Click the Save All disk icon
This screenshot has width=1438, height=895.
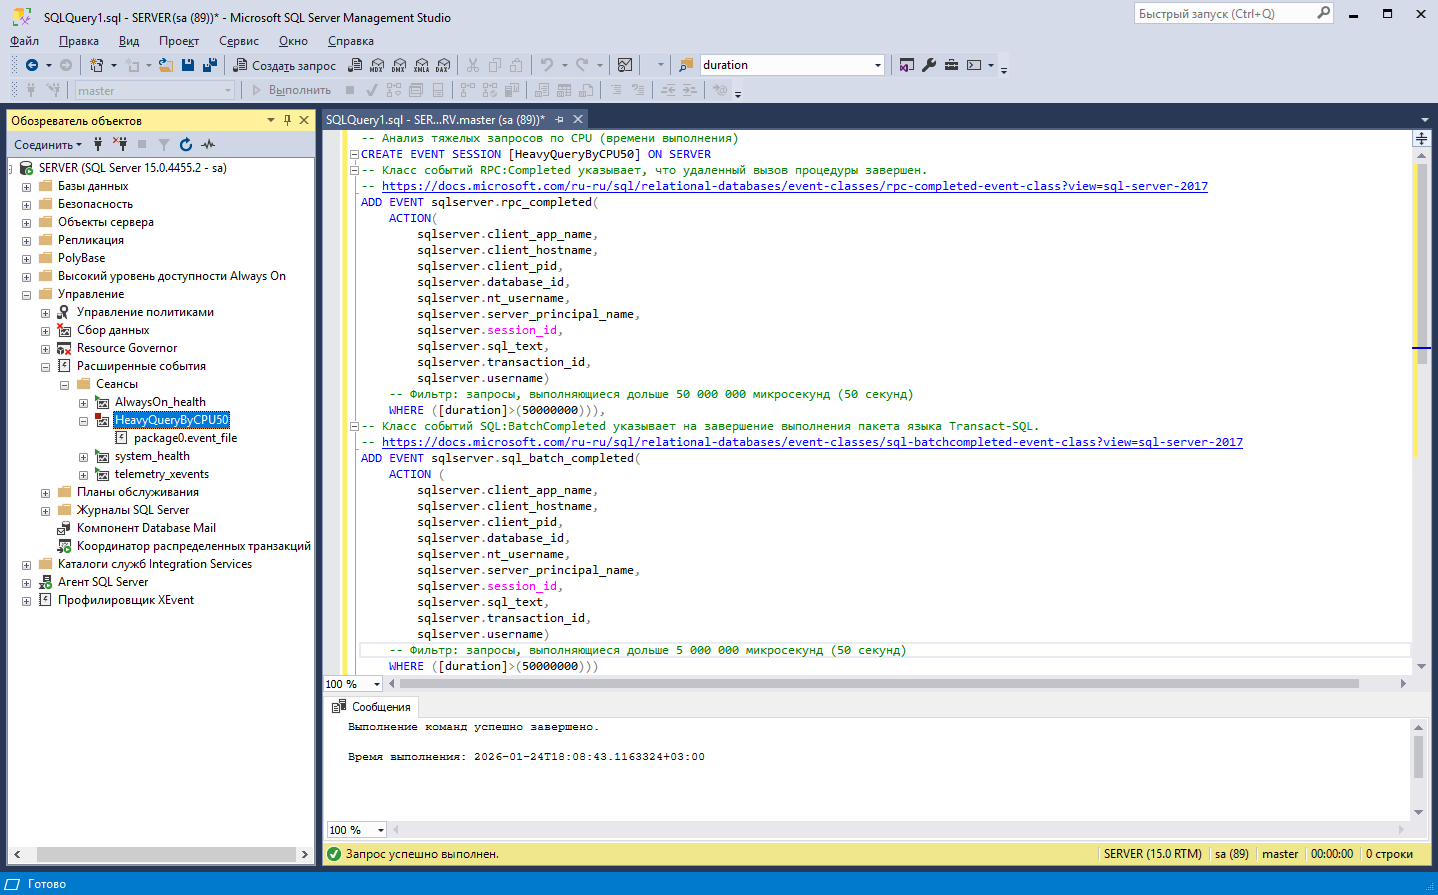point(210,65)
